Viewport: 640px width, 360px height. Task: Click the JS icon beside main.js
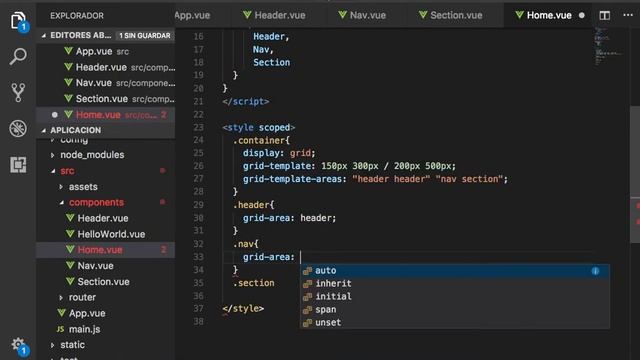click(60, 329)
